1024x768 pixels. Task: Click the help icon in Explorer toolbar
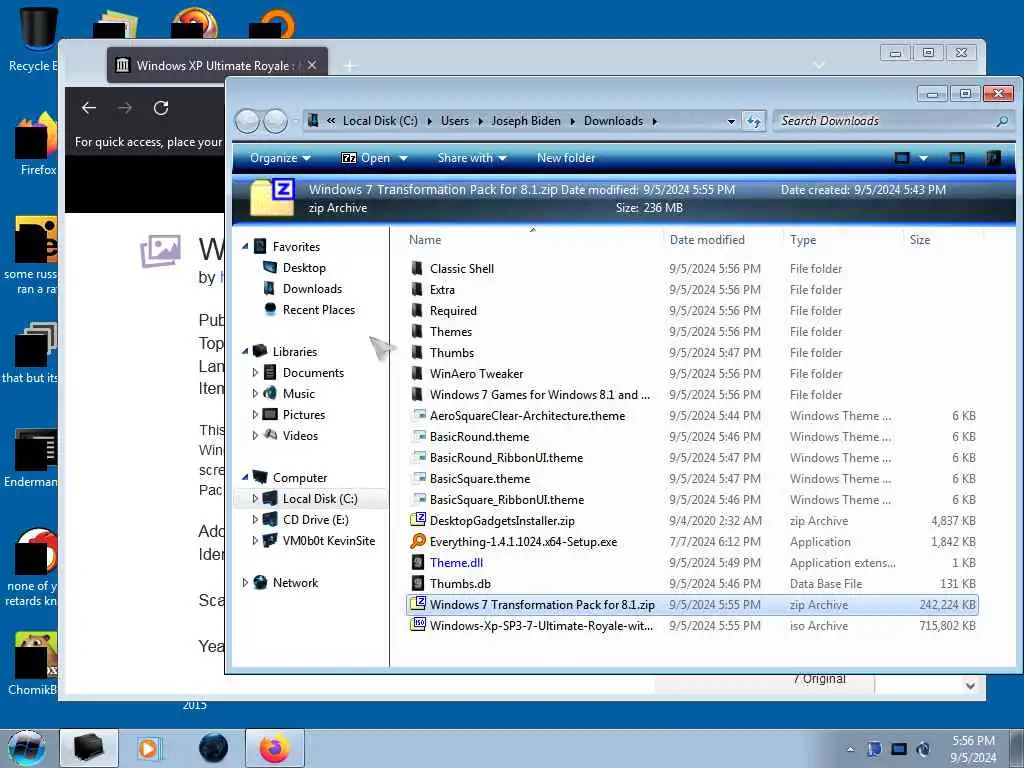[x=993, y=158]
